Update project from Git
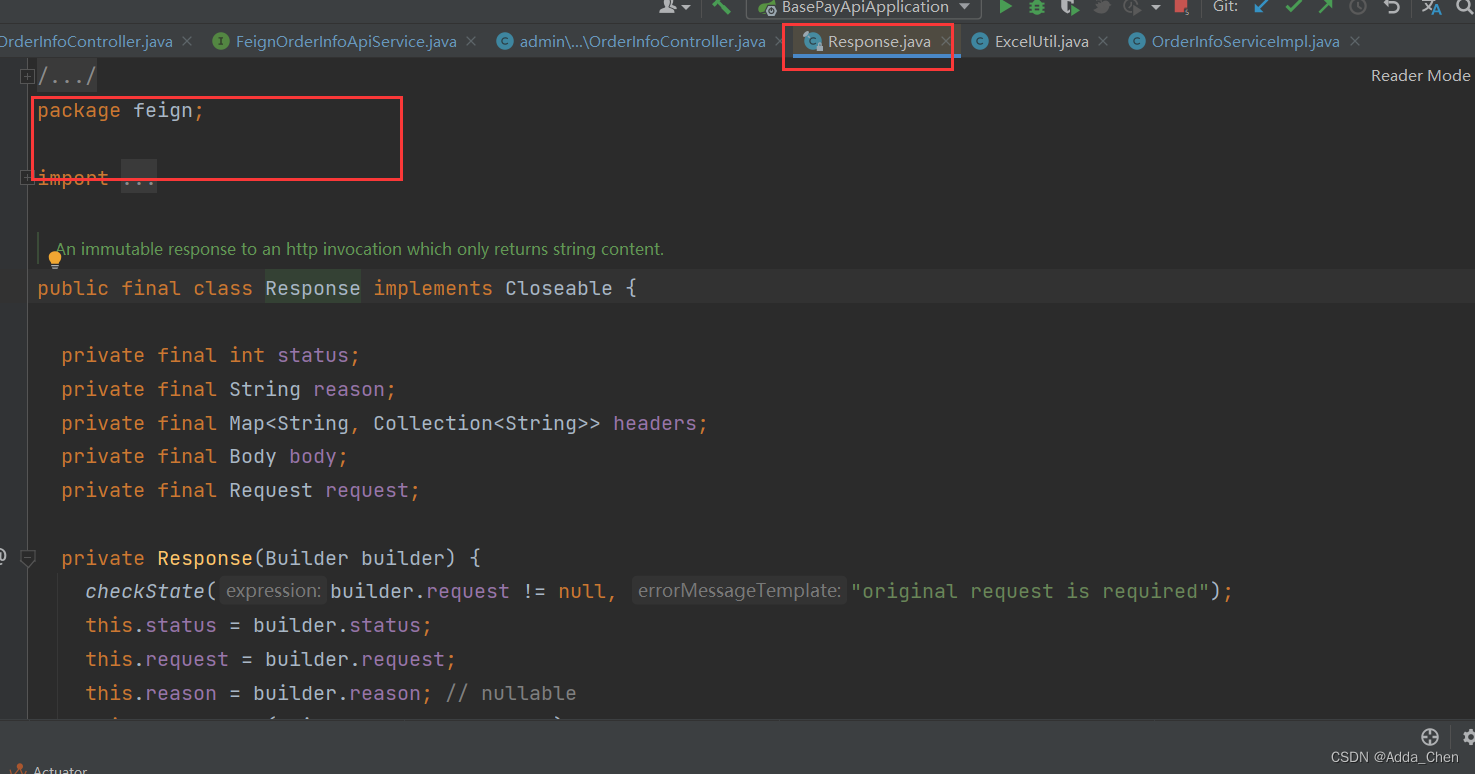Viewport: 1475px width, 774px height. tap(1259, 8)
